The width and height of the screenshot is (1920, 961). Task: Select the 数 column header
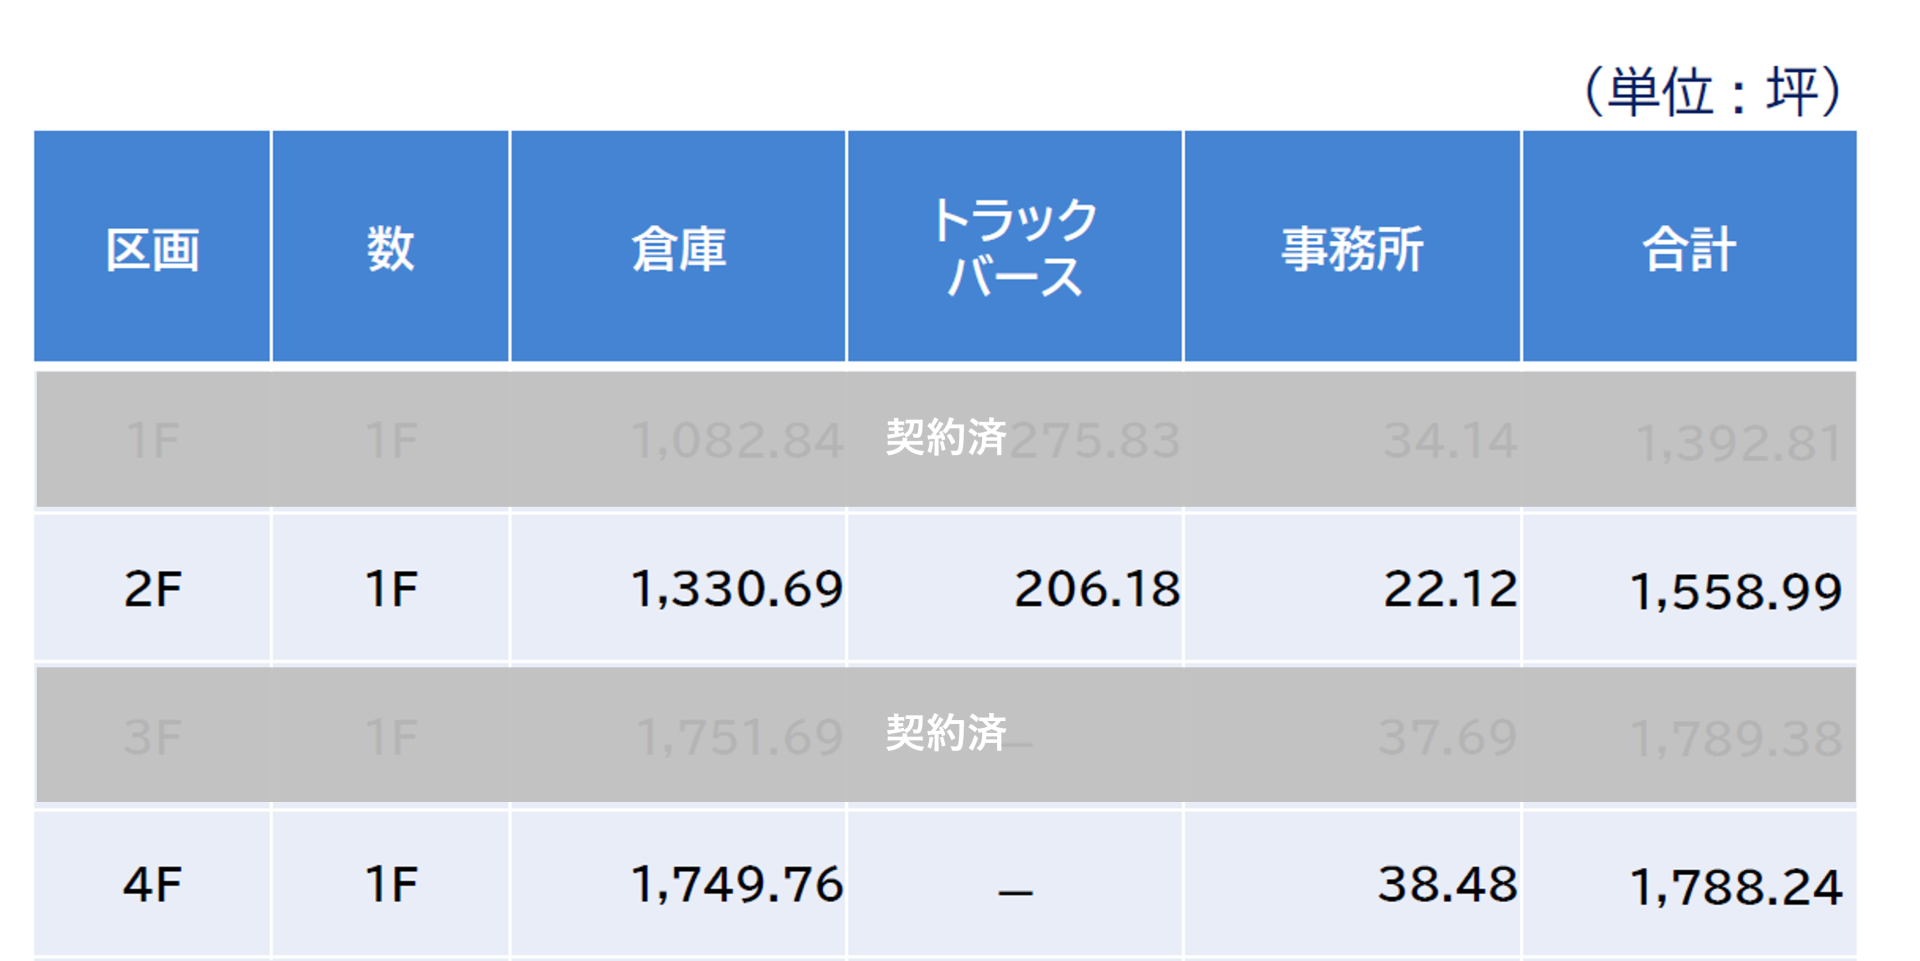pyautogui.click(x=390, y=249)
